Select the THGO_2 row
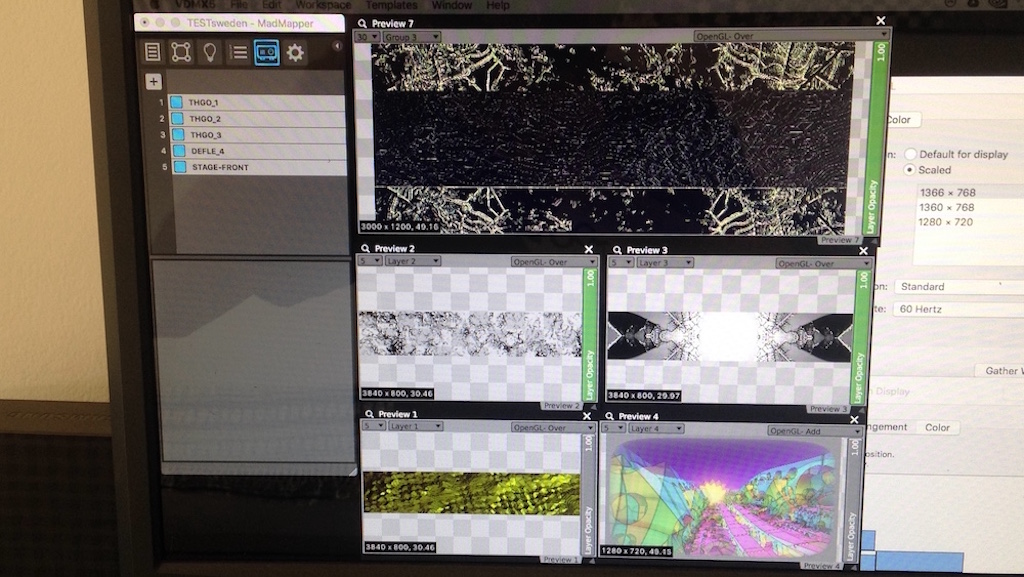 click(x=257, y=118)
